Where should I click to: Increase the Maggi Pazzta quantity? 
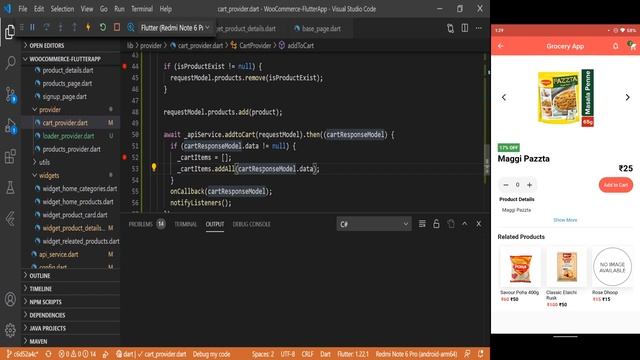529,185
